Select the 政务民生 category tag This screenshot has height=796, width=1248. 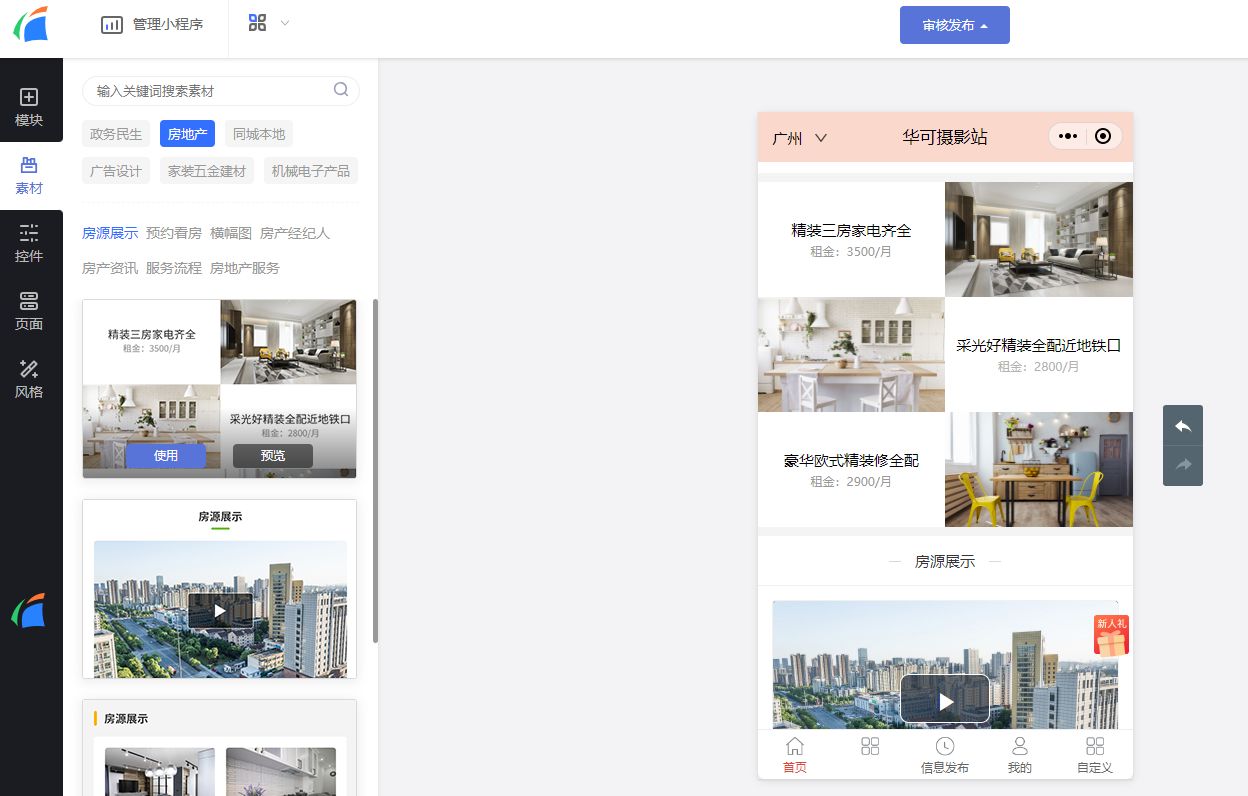pyautogui.click(x=116, y=134)
